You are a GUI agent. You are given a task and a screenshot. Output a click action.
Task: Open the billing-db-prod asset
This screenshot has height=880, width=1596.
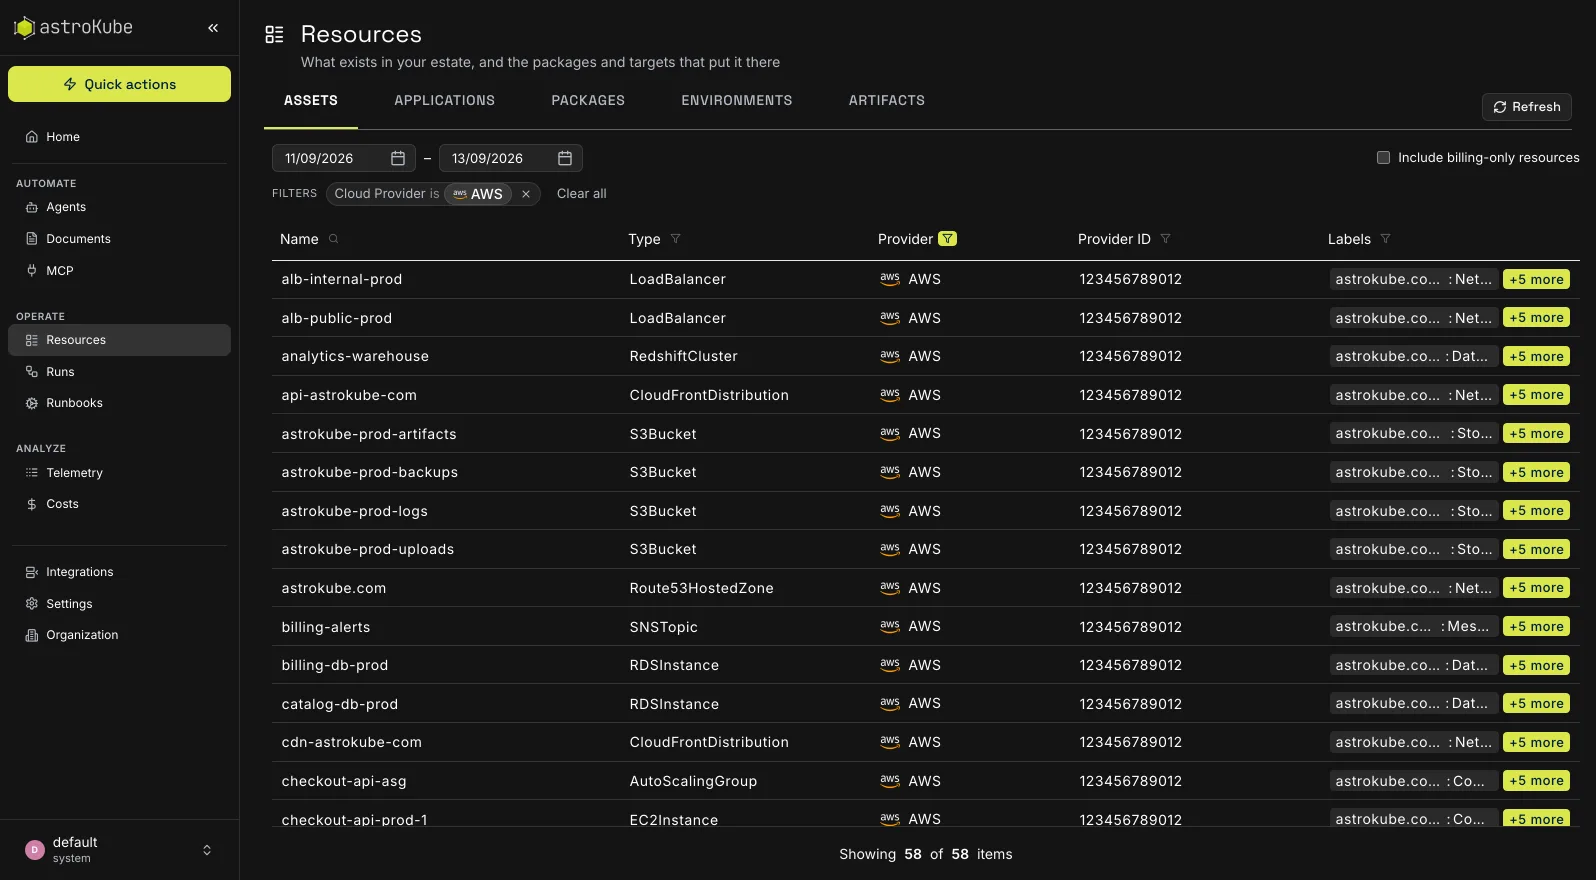(x=335, y=665)
